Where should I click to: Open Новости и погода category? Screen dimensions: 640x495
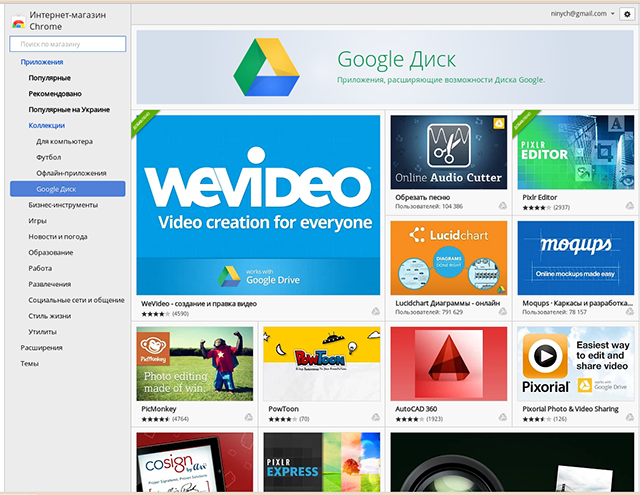58,237
